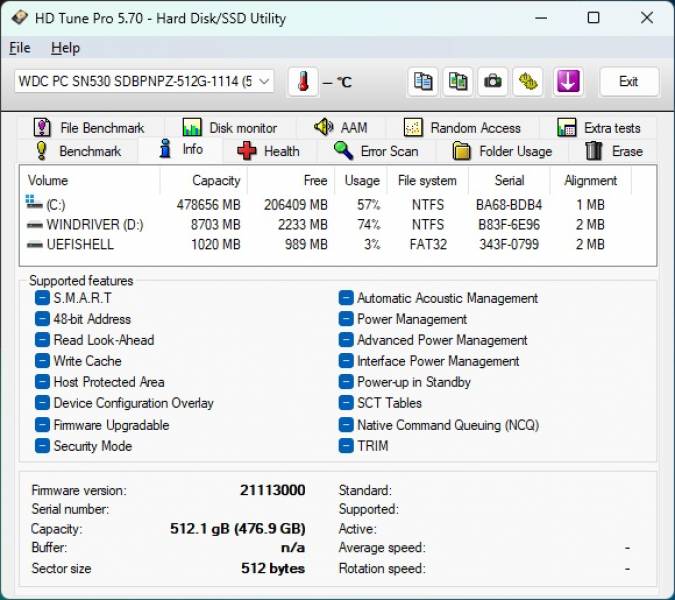The width and height of the screenshot is (675, 600).
Task: Toggle the TRIM checkbox
Action: pyautogui.click(x=346, y=446)
